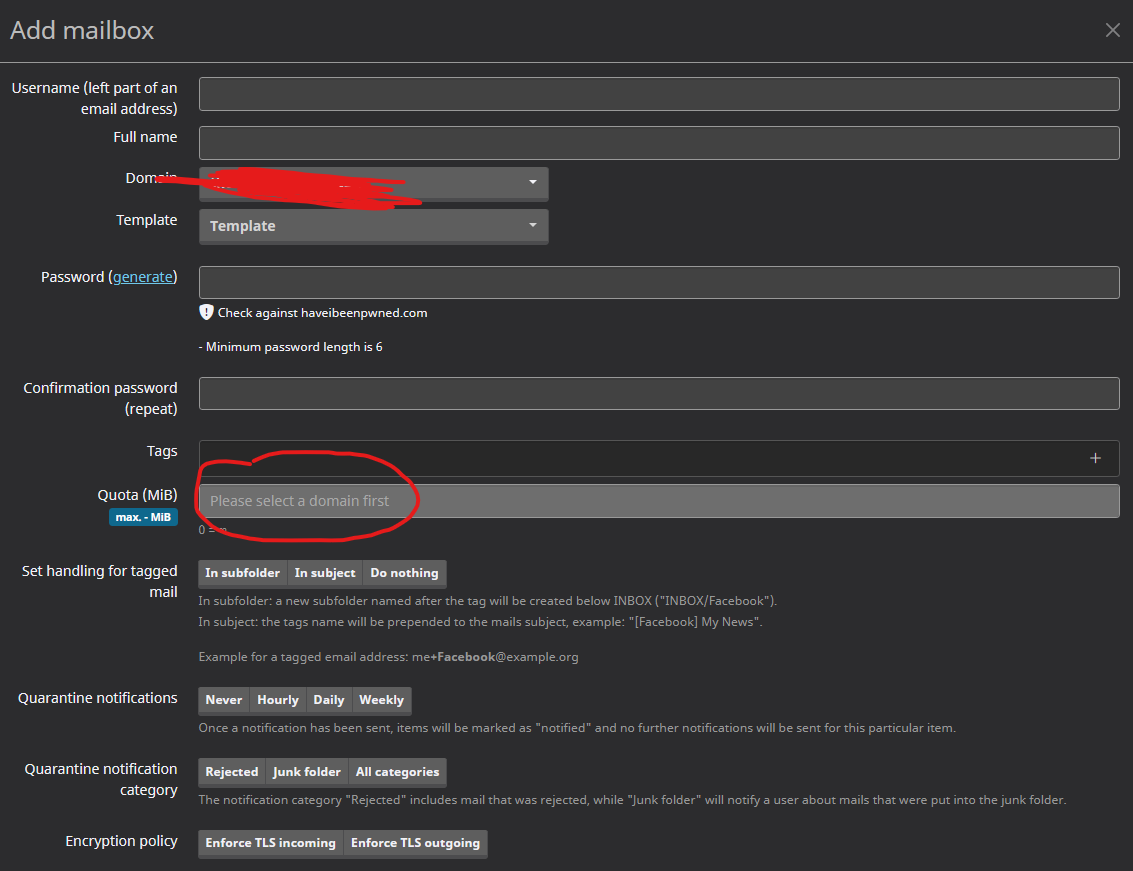Image resolution: width=1133 pixels, height=871 pixels.
Task: Select In subfolder tagged mail handling
Action: pyautogui.click(x=242, y=573)
